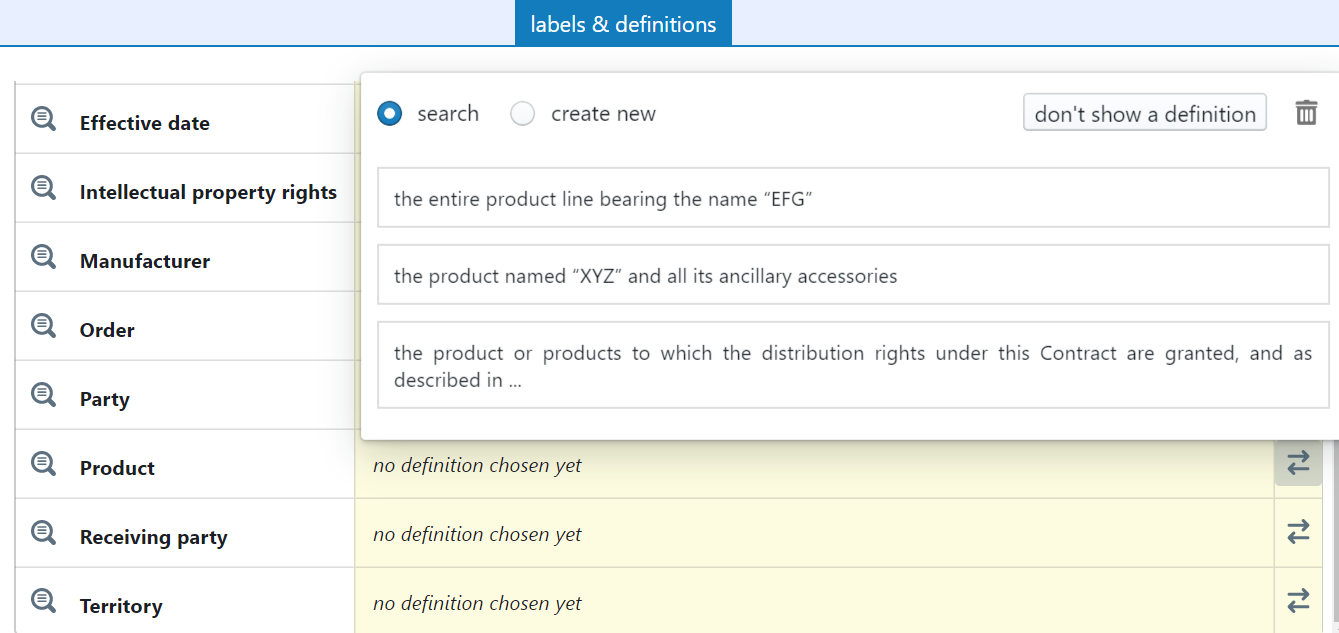Screen dimensions: 1339x633
Task: Open the labels & definitions tab
Action: tap(623, 24)
